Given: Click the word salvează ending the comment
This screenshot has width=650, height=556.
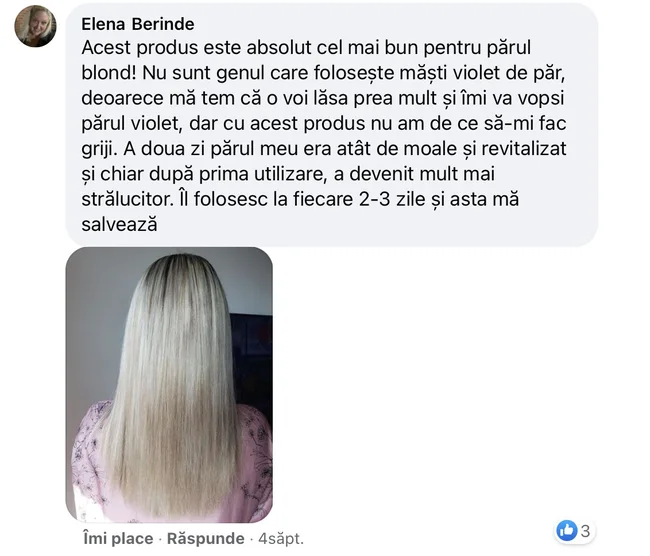Looking at the screenshot, I should [x=119, y=224].
